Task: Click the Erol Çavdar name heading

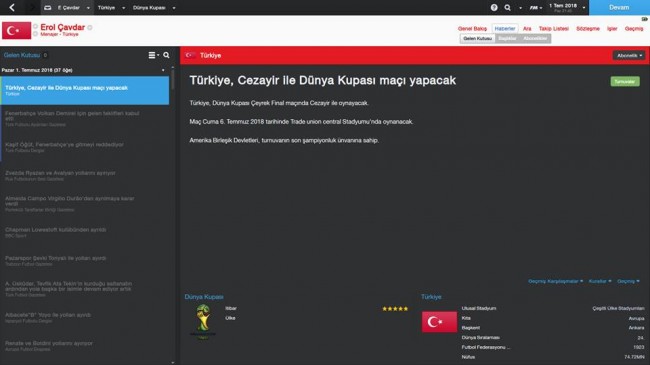Action: coord(63,27)
